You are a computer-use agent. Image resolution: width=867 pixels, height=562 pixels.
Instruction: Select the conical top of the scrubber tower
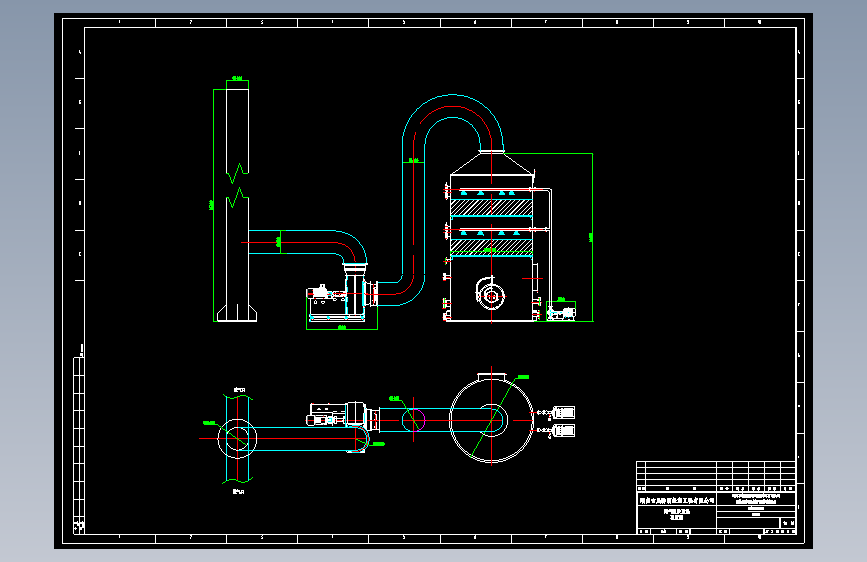[x=492, y=164]
